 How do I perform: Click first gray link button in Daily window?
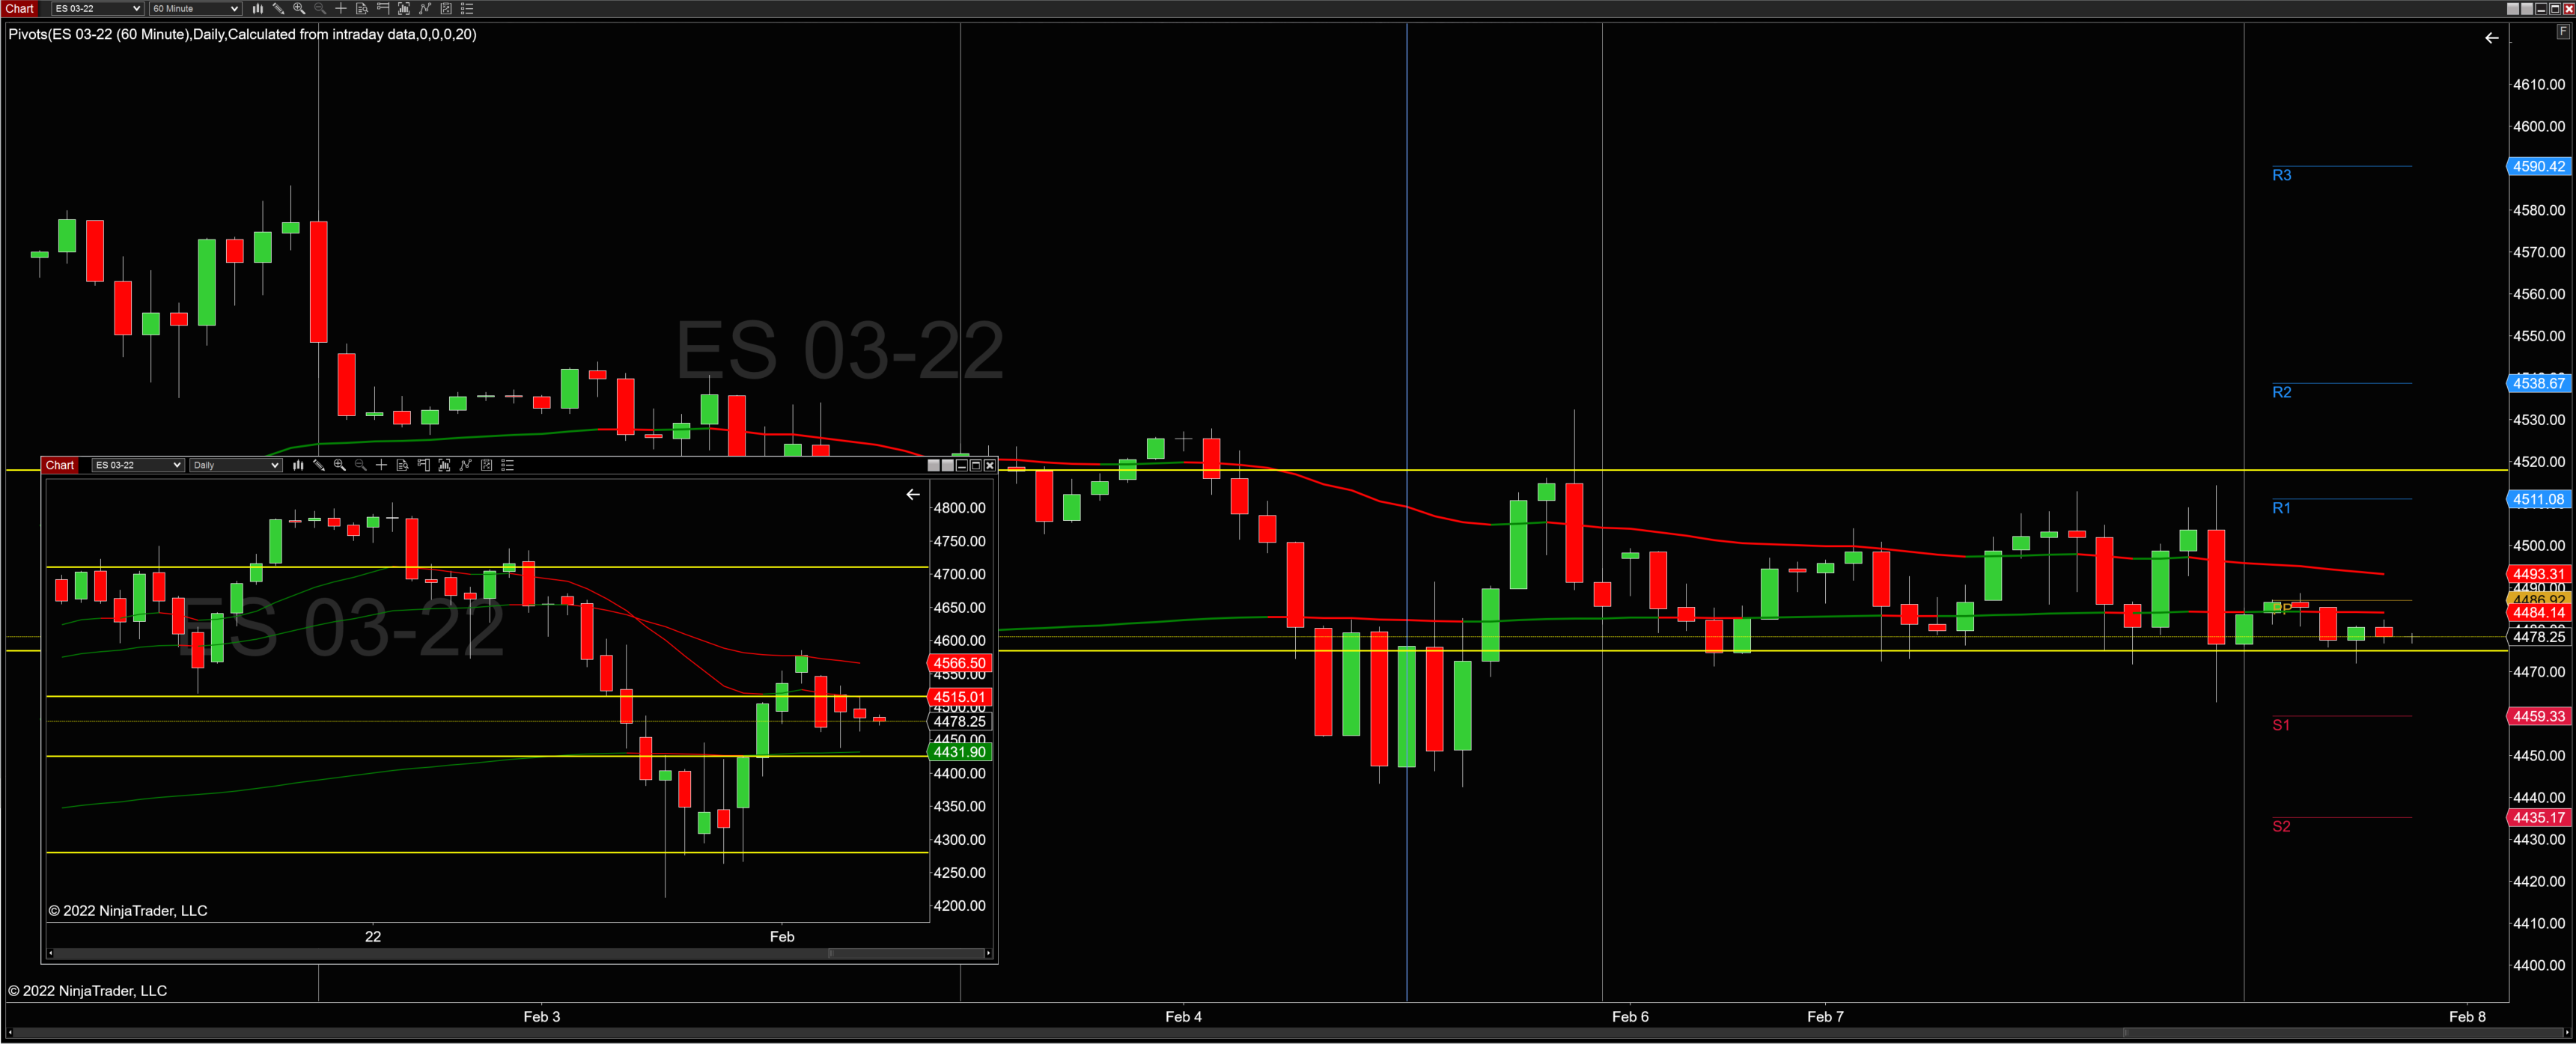933,465
